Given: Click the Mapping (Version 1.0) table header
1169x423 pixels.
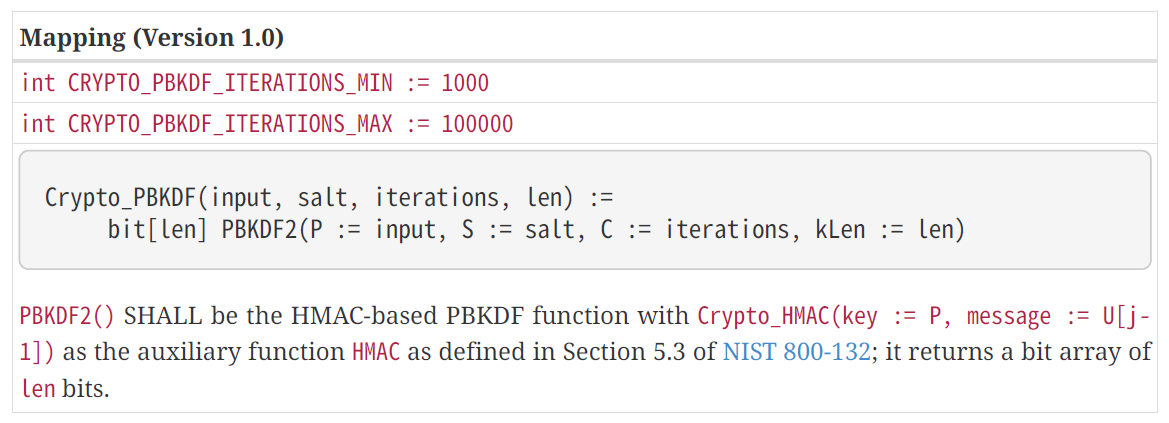Looking at the screenshot, I should [152, 38].
